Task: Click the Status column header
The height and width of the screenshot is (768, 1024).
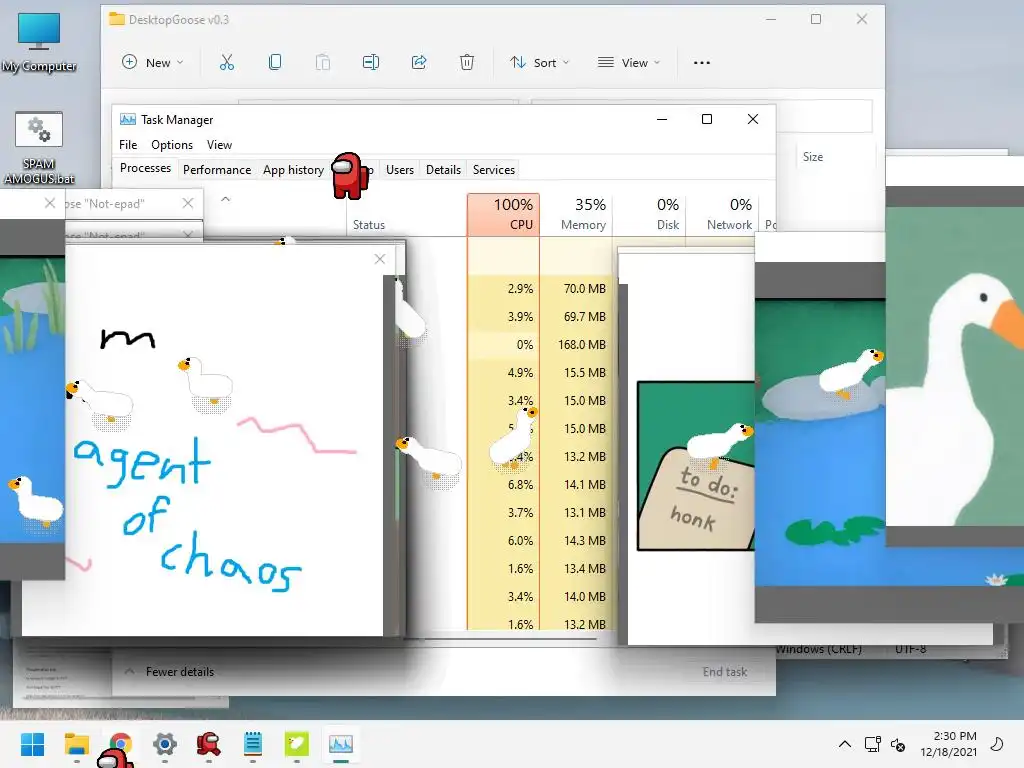Action: pos(369,225)
